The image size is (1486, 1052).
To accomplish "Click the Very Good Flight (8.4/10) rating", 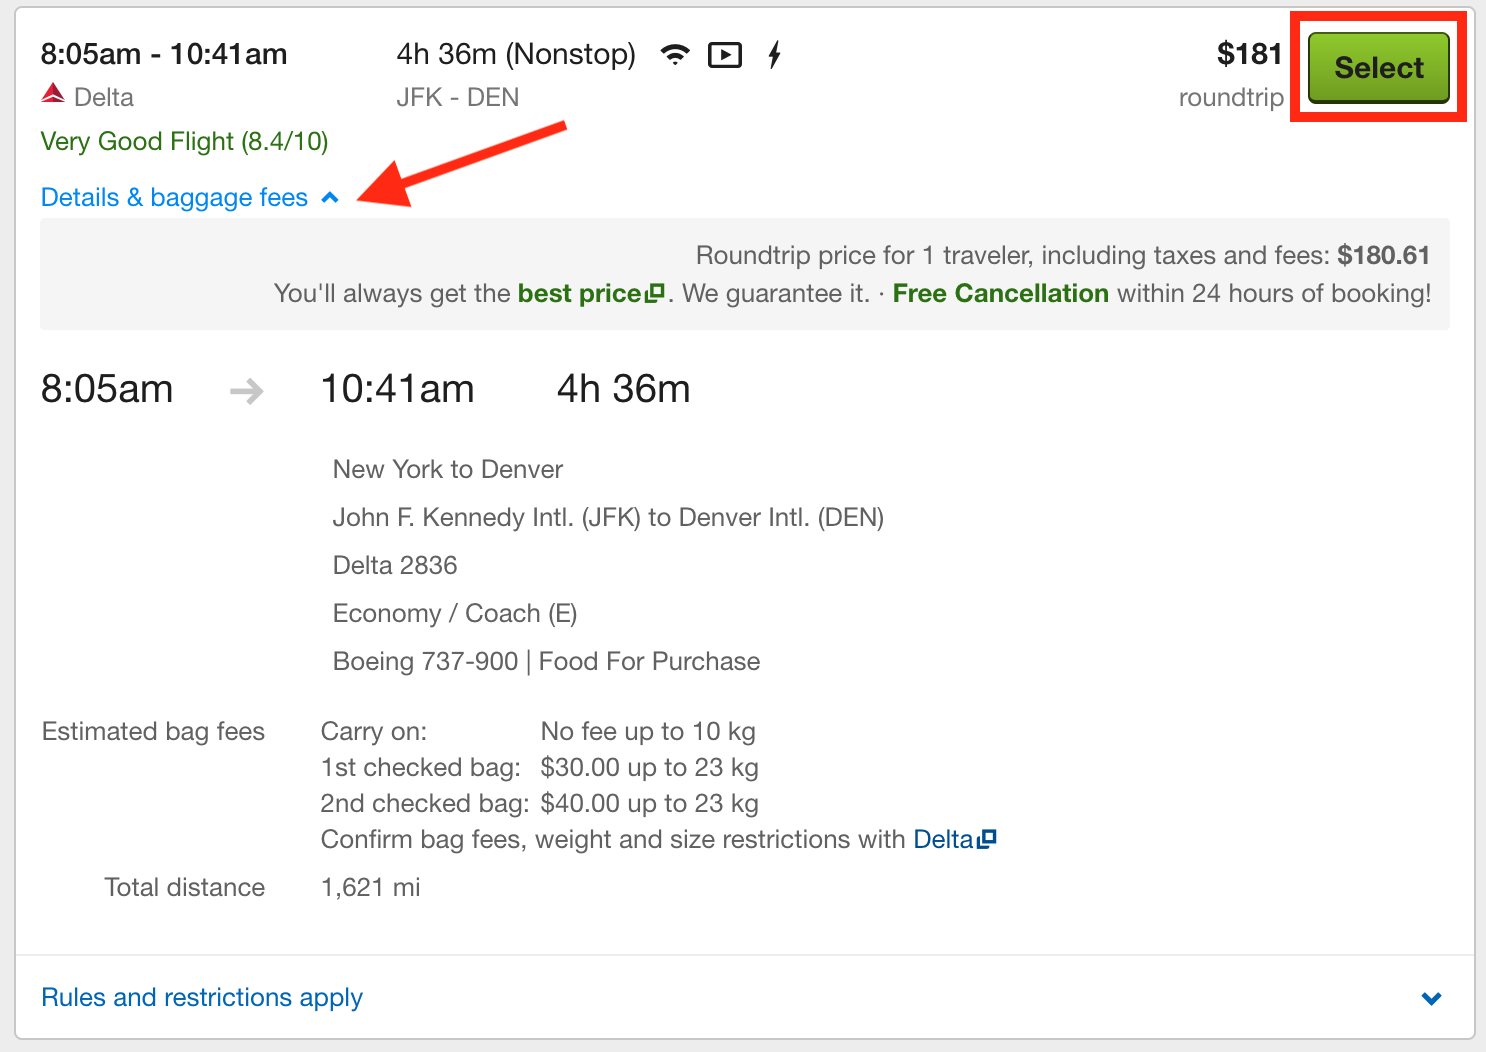I will coord(184,142).
